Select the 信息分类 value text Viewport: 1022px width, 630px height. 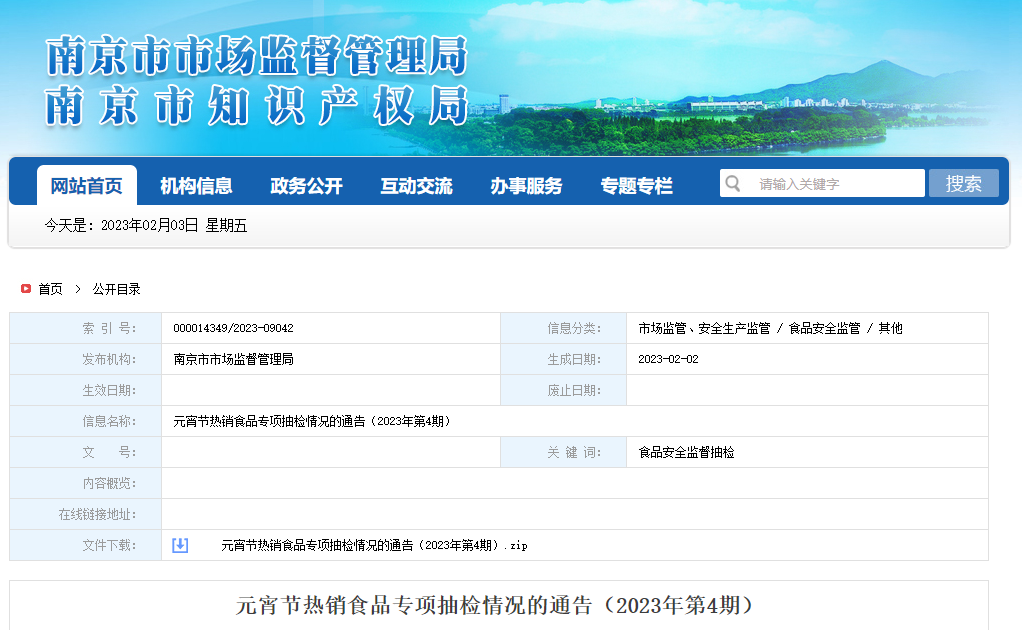coord(770,328)
